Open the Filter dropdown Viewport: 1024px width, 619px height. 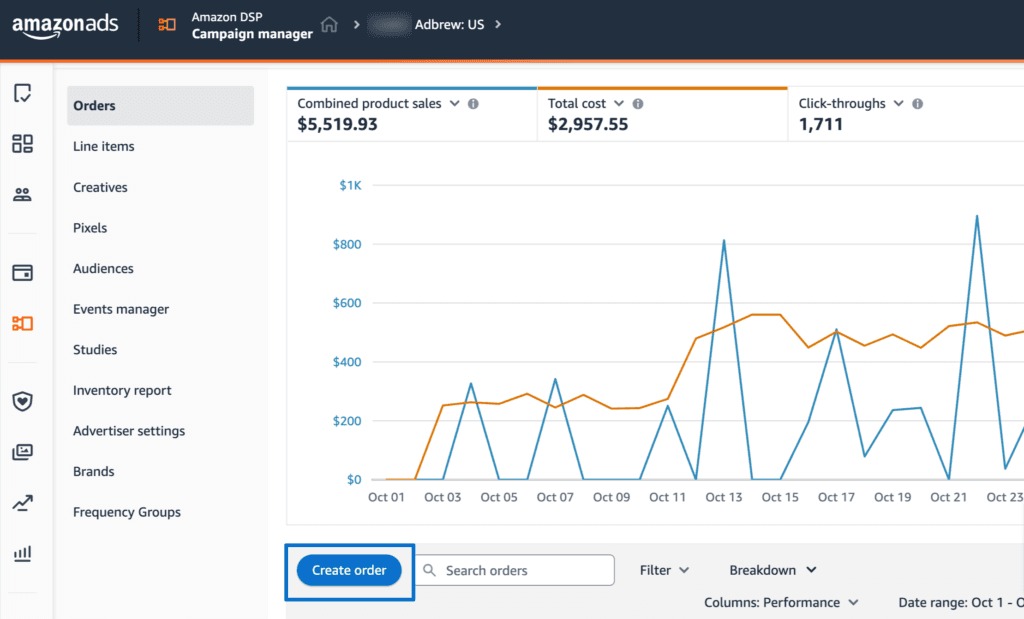point(665,570)
